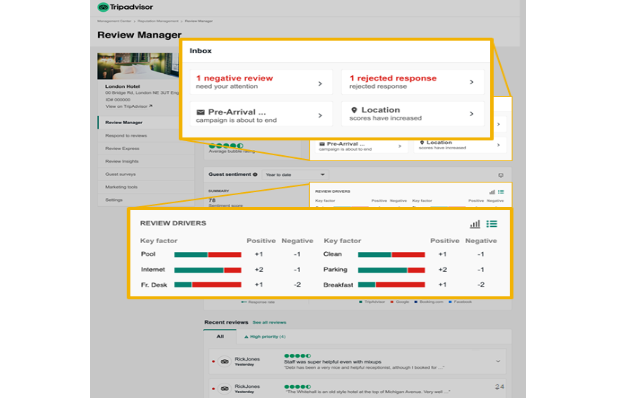Click 'Recent reviews' heading

tap(226, 322)
